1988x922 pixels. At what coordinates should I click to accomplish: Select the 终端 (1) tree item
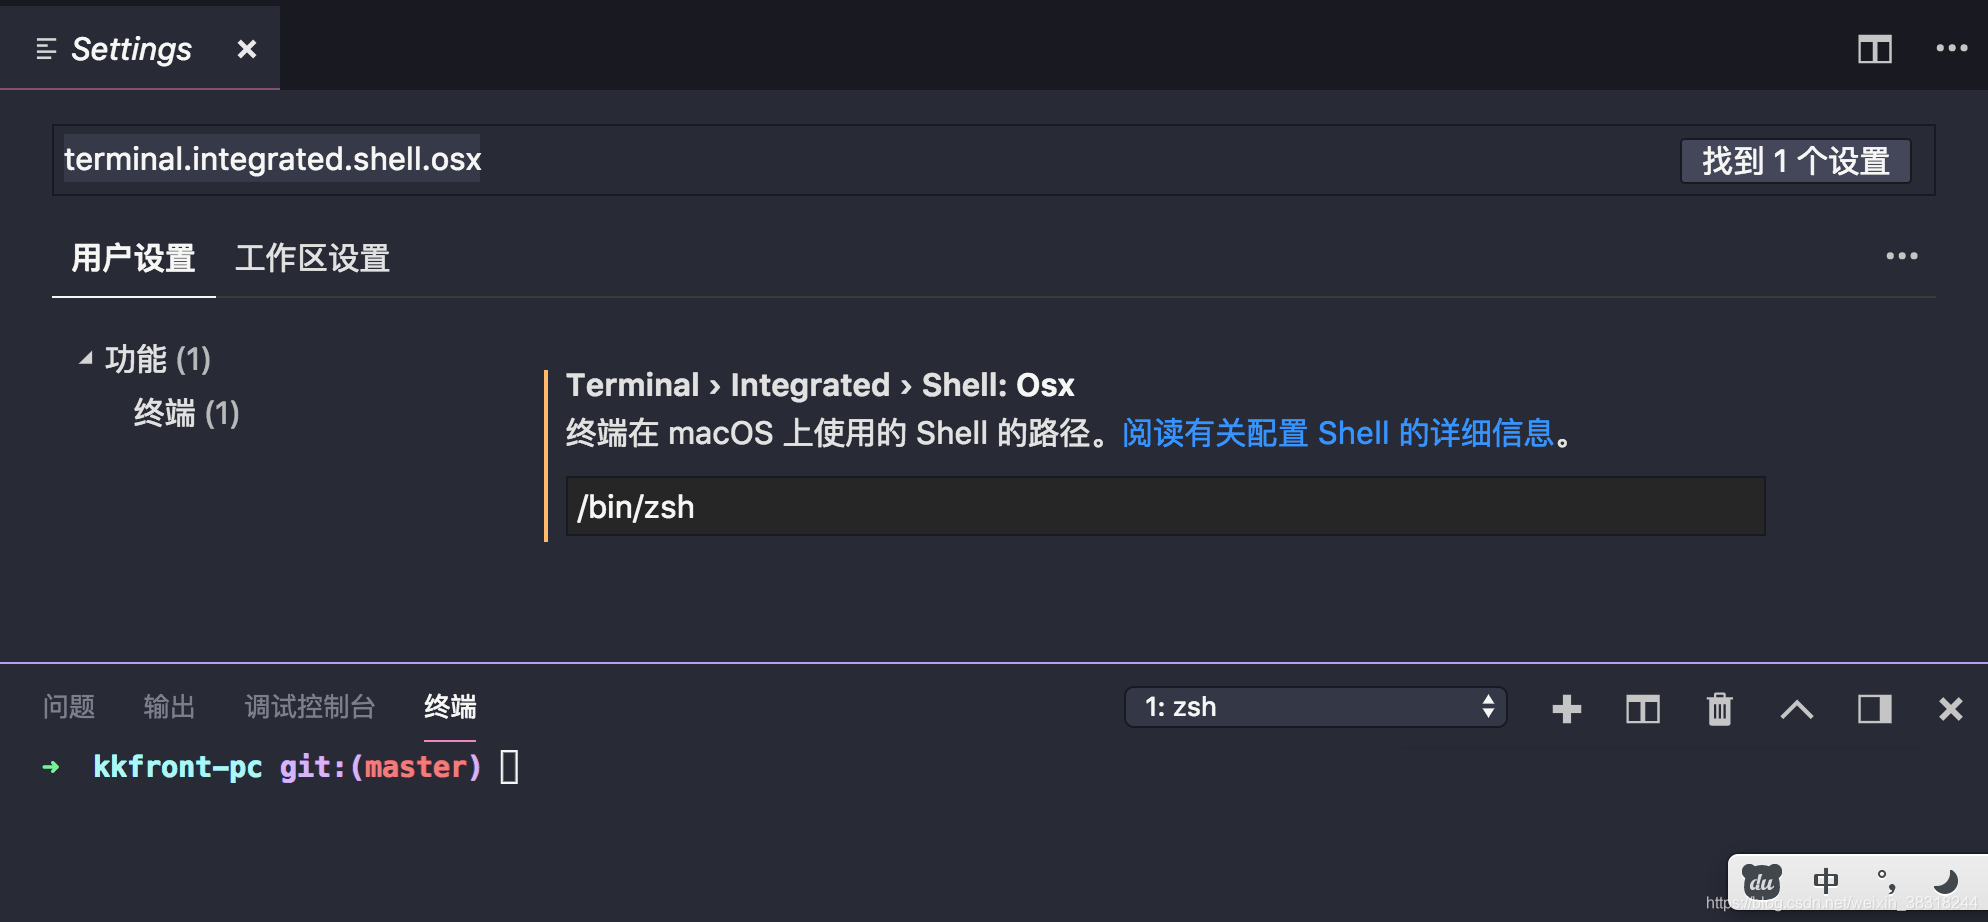click(186, 413)
